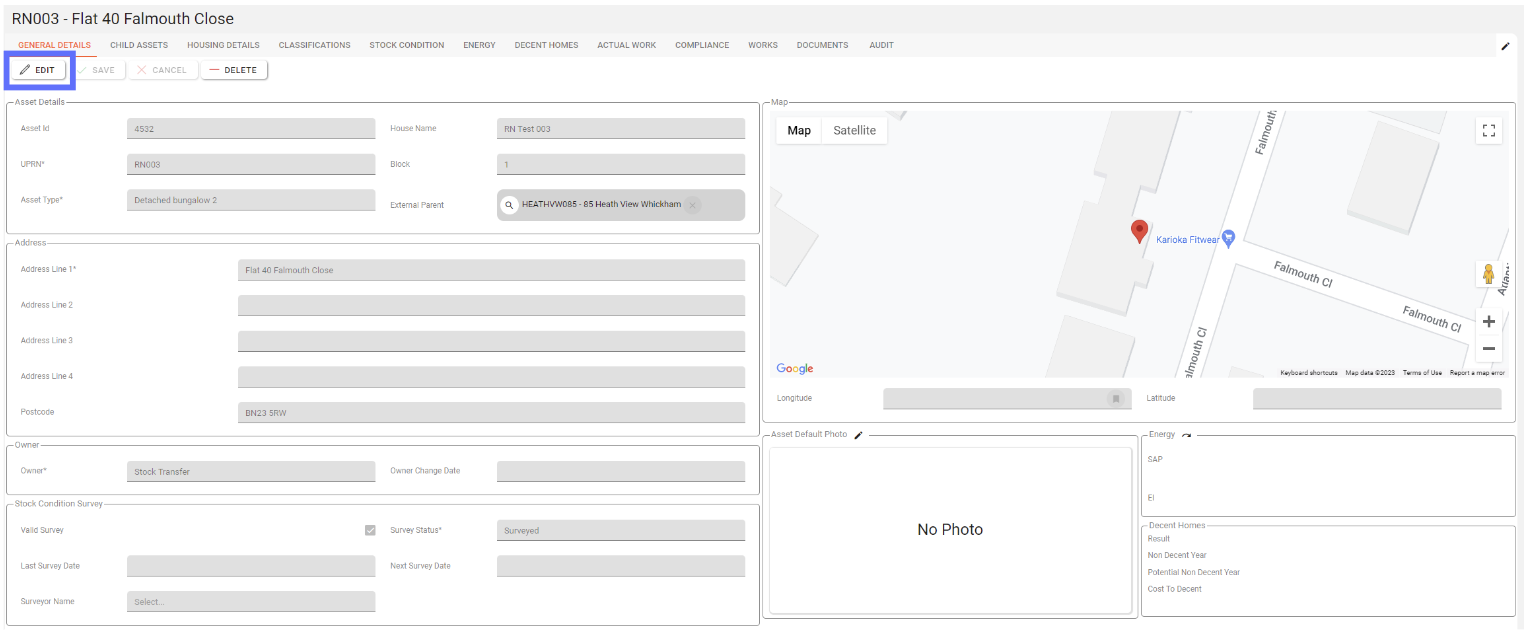
Task: Open the Survey Status dropdown
Action: point(620,531)
